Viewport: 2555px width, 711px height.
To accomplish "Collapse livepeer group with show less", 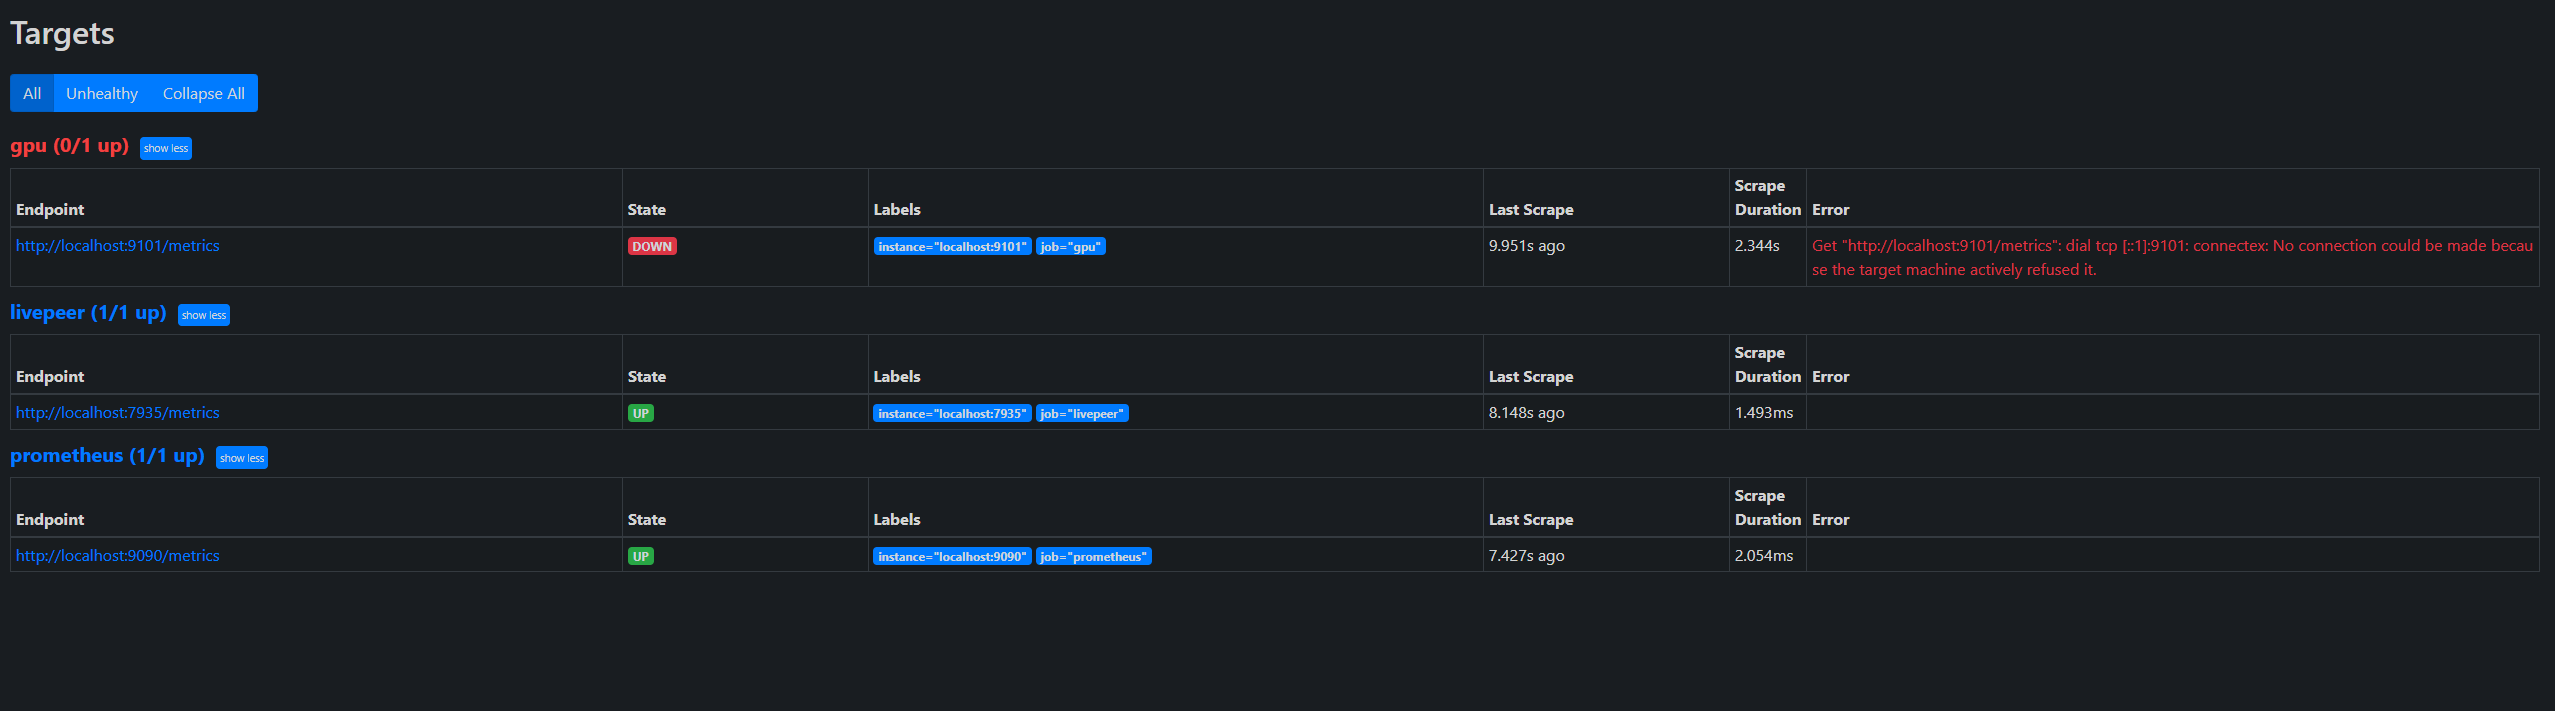I will (204, 315).
